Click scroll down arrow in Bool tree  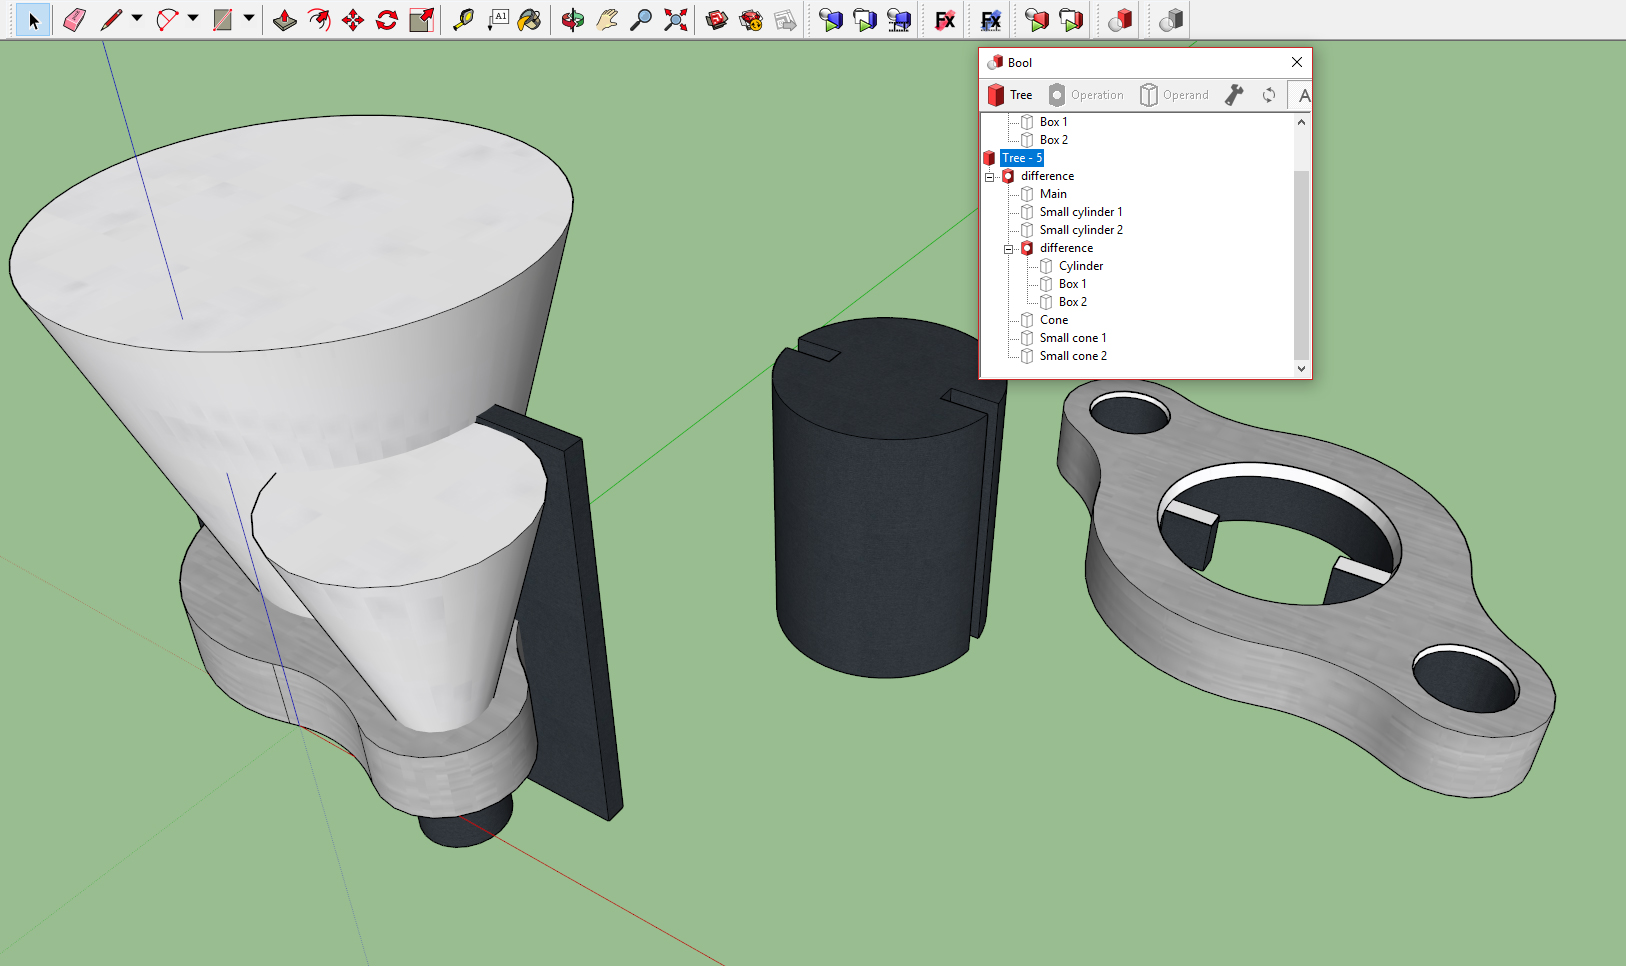[x=1301, y=368]
